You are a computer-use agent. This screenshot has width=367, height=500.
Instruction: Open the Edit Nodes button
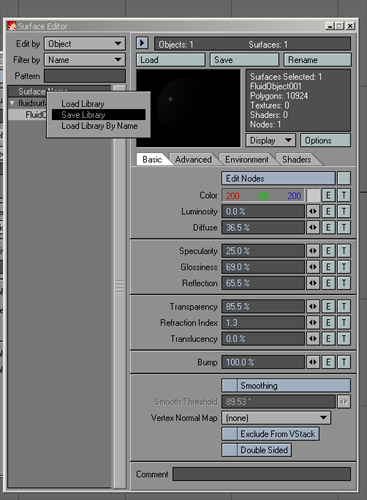point(278,178)
